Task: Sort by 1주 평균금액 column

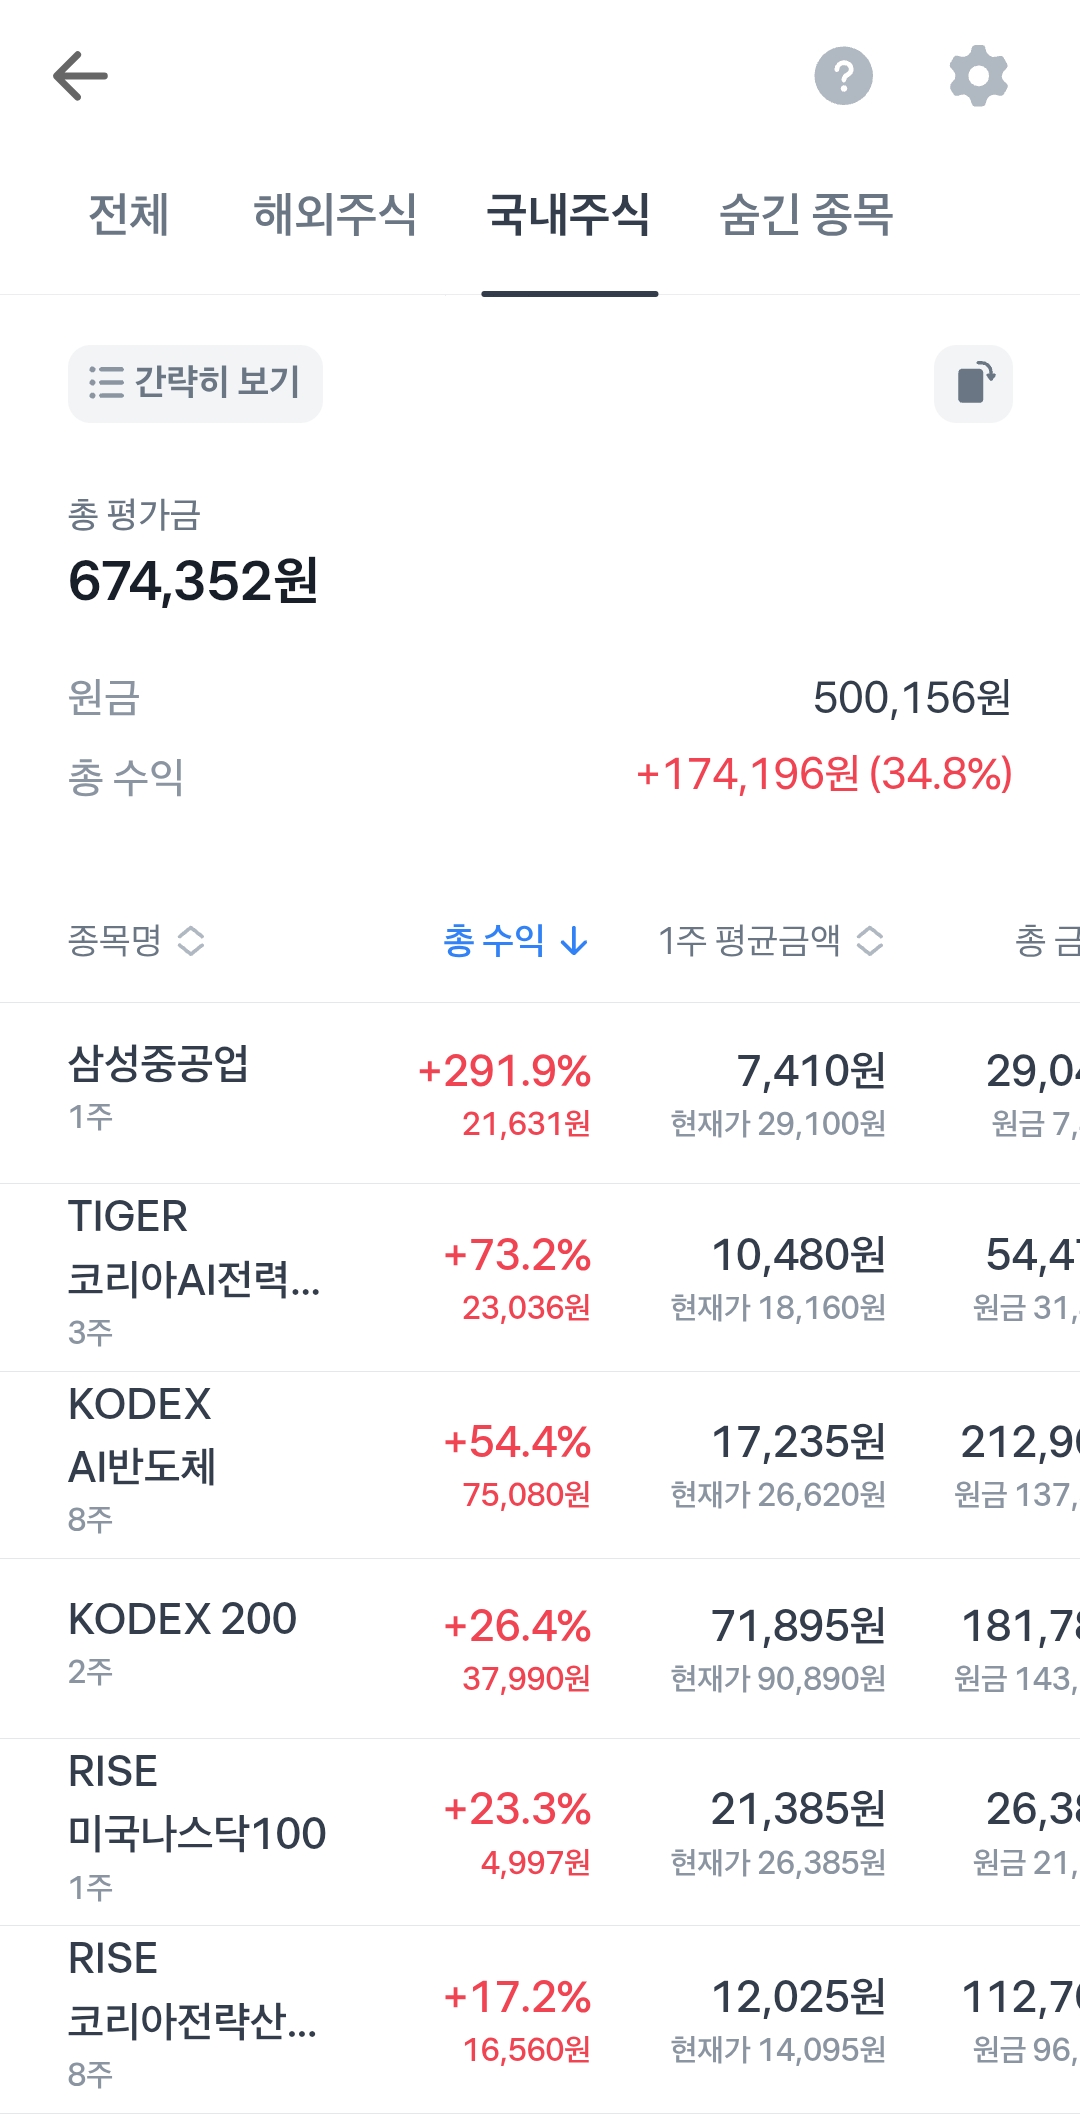Action: pos(770,940)
